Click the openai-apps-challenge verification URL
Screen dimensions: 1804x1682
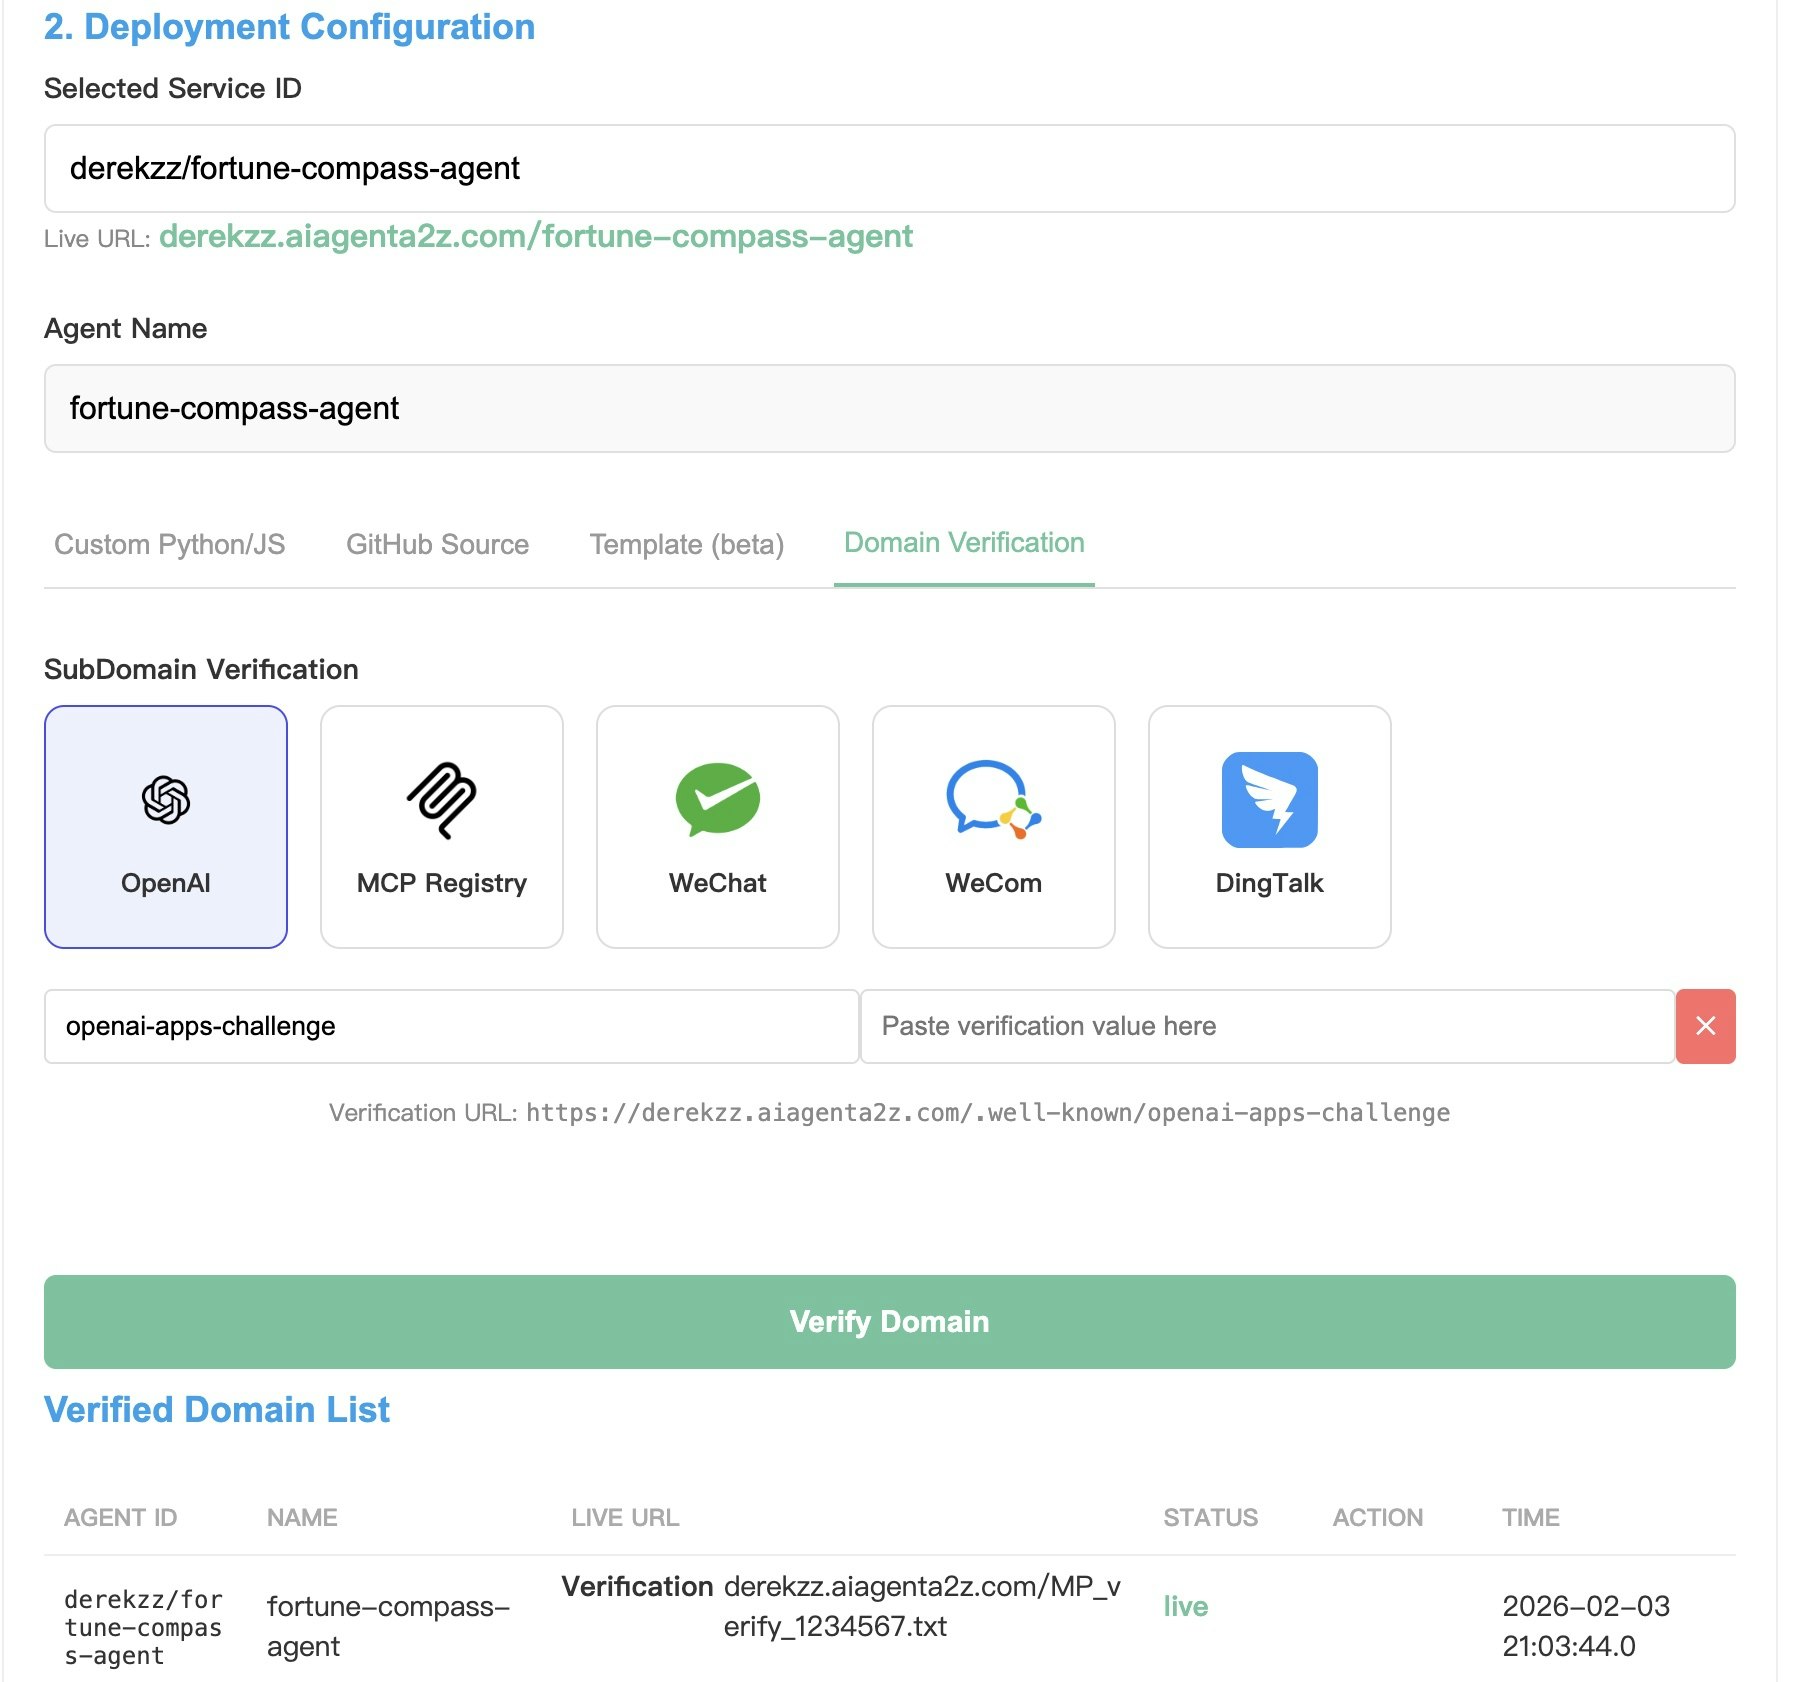(988, 1111)
